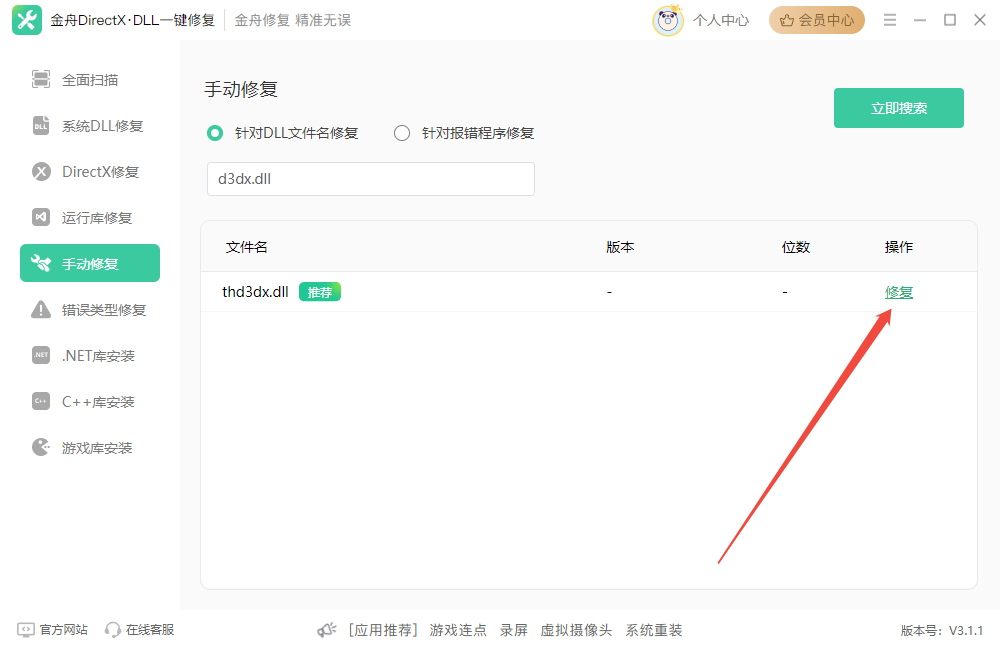
Task: Click the 文件名 column header
Action: [x=246, y=247]
